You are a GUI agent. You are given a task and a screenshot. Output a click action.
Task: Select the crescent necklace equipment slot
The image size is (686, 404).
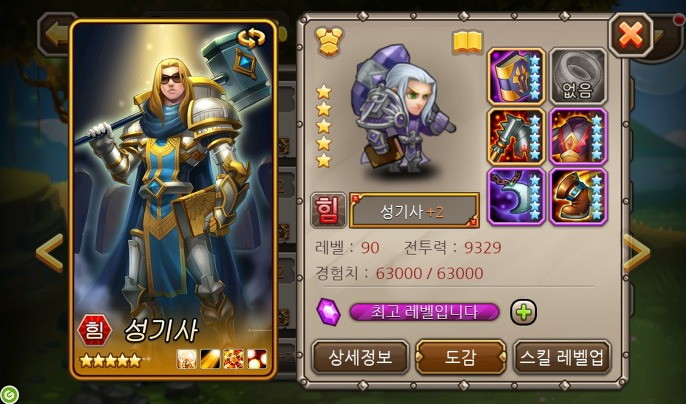click(517, 197)
